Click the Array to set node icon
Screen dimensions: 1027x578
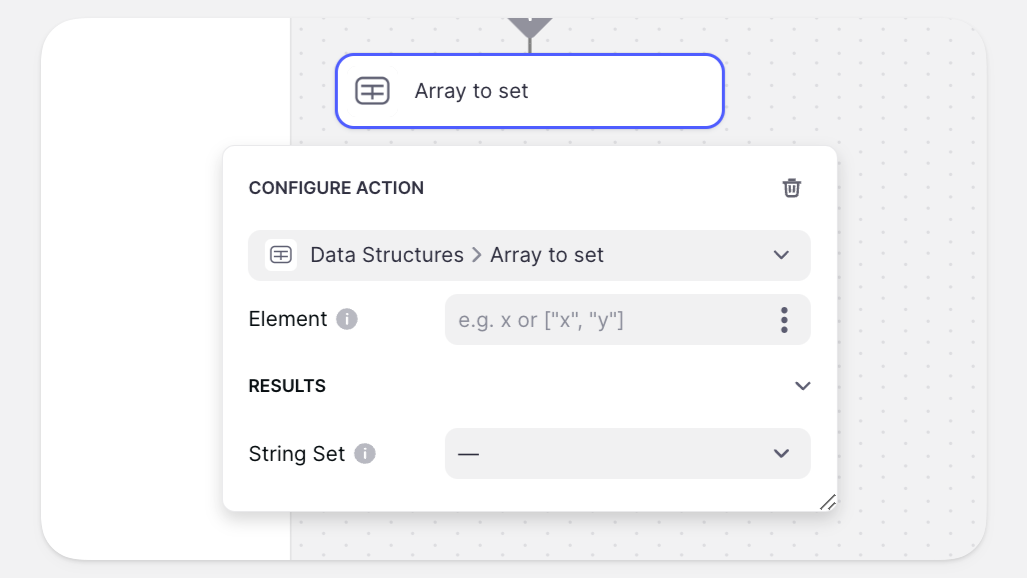click(372, 91)
